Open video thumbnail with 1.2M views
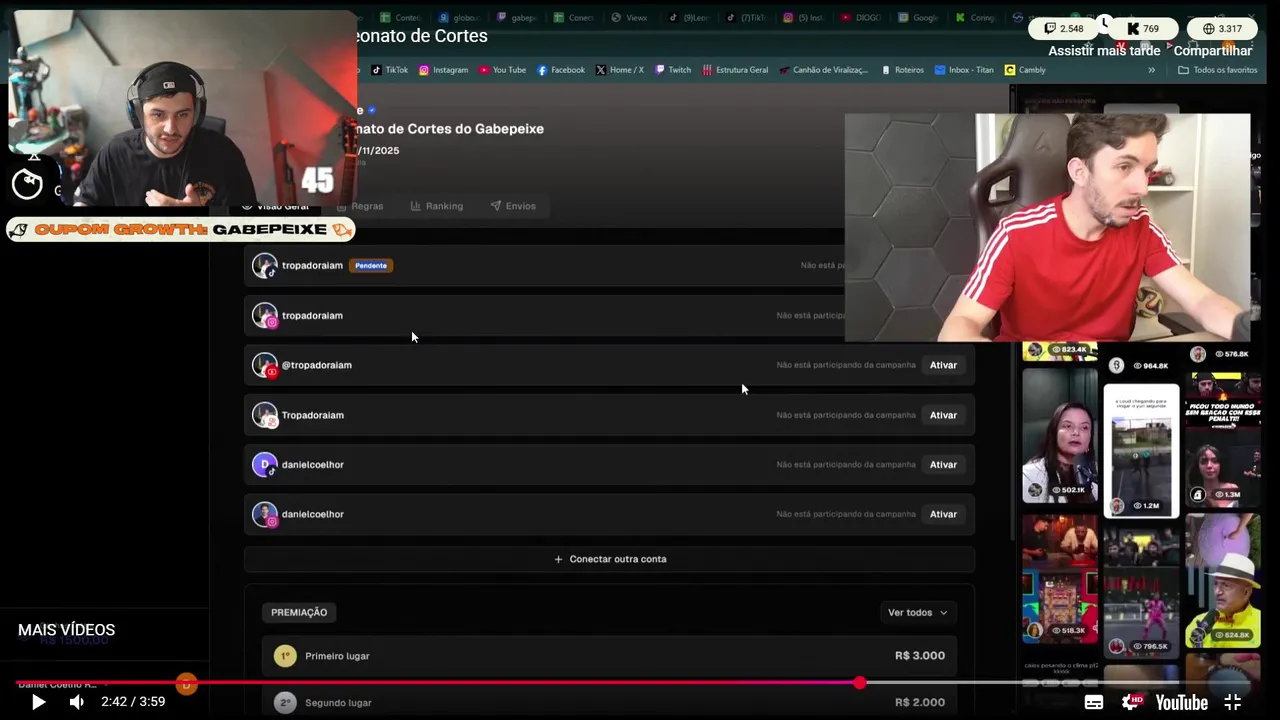The width and height of the screenshot is (1280, 720). 1141,451
